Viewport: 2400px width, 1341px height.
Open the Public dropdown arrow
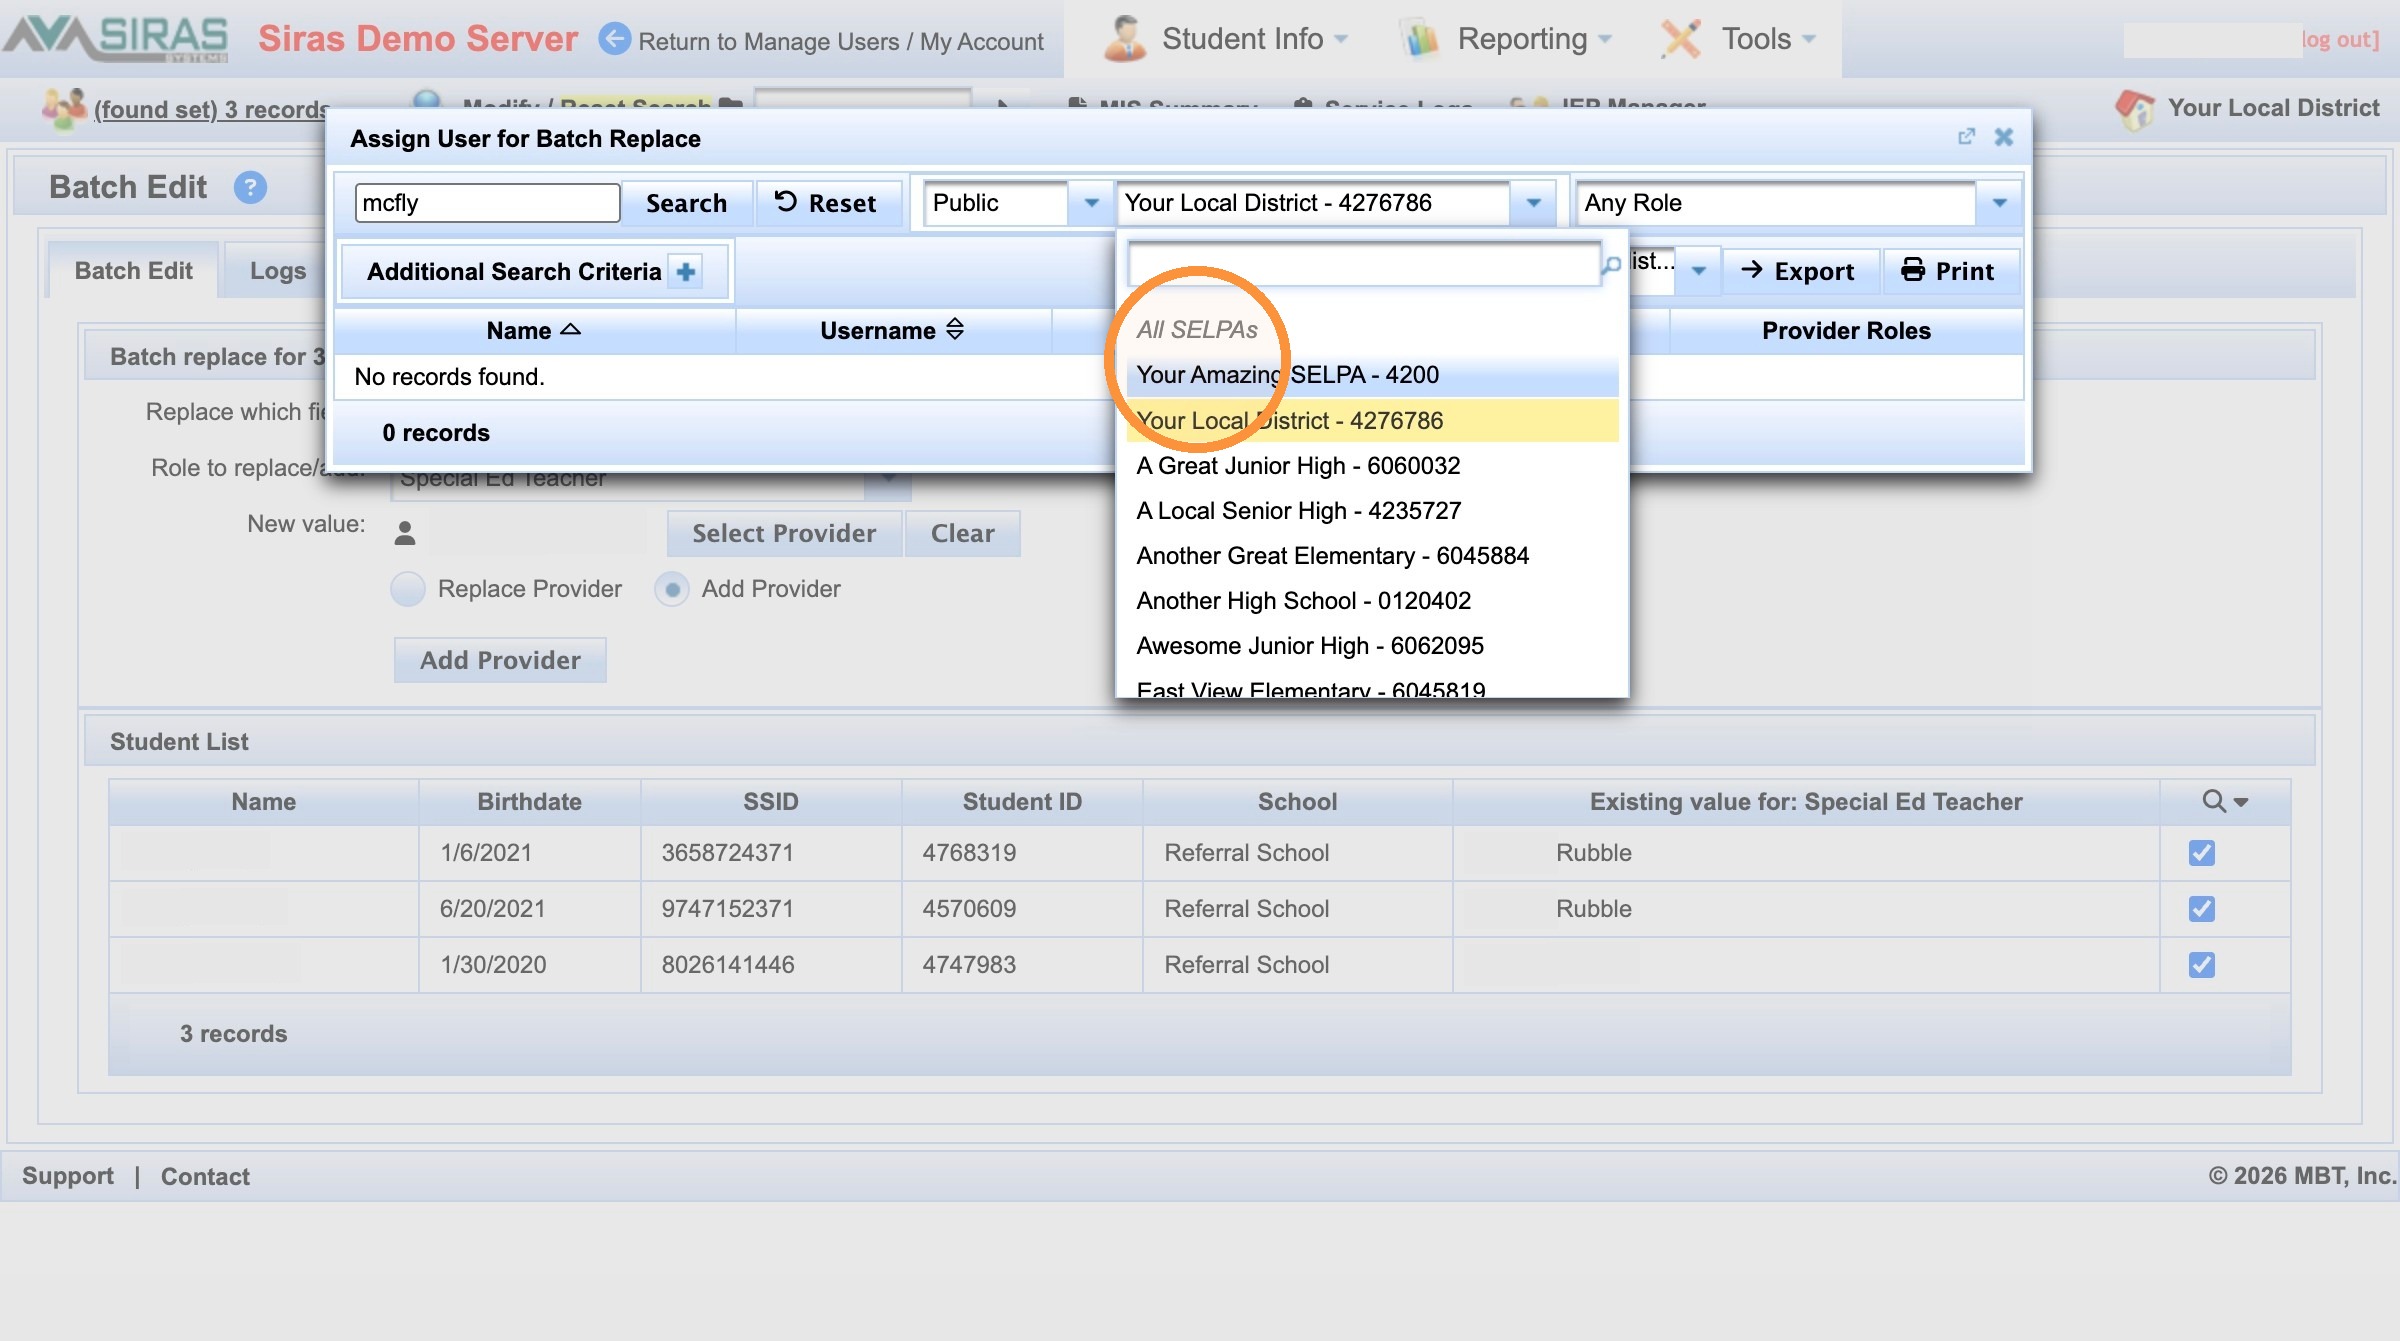pyautogui.click(x=1091, y=203)
